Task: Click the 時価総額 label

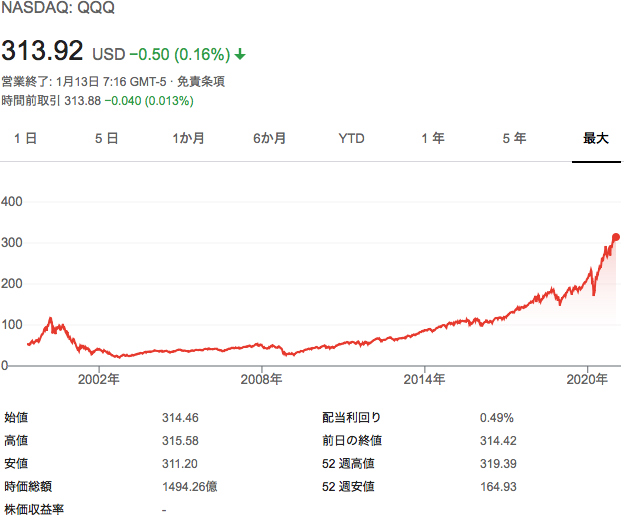Action: 28,487
